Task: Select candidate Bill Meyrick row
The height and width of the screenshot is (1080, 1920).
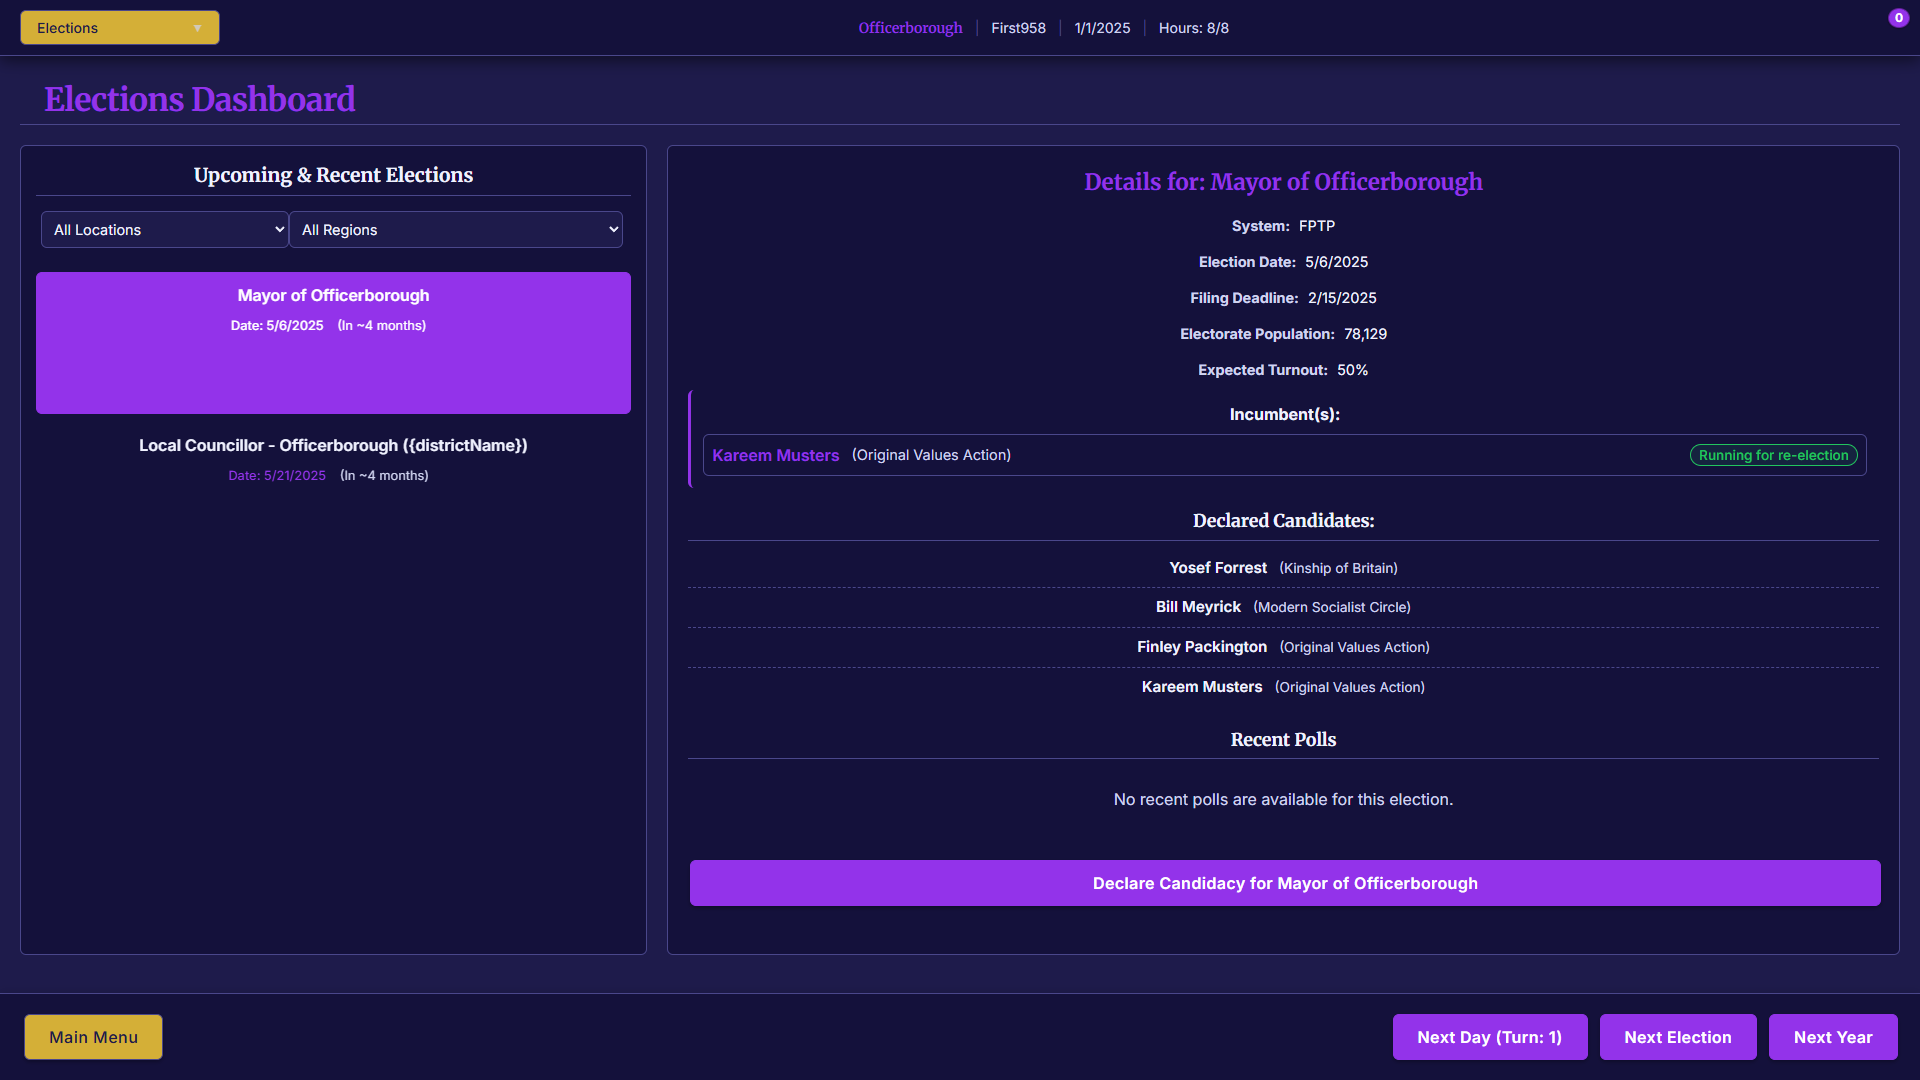Action: point(1283,607)
